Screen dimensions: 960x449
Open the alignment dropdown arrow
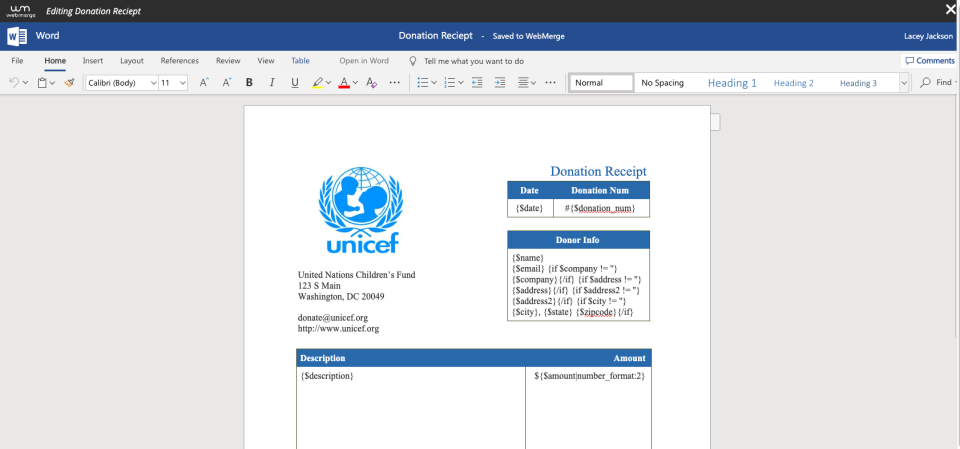pos(533,83)
